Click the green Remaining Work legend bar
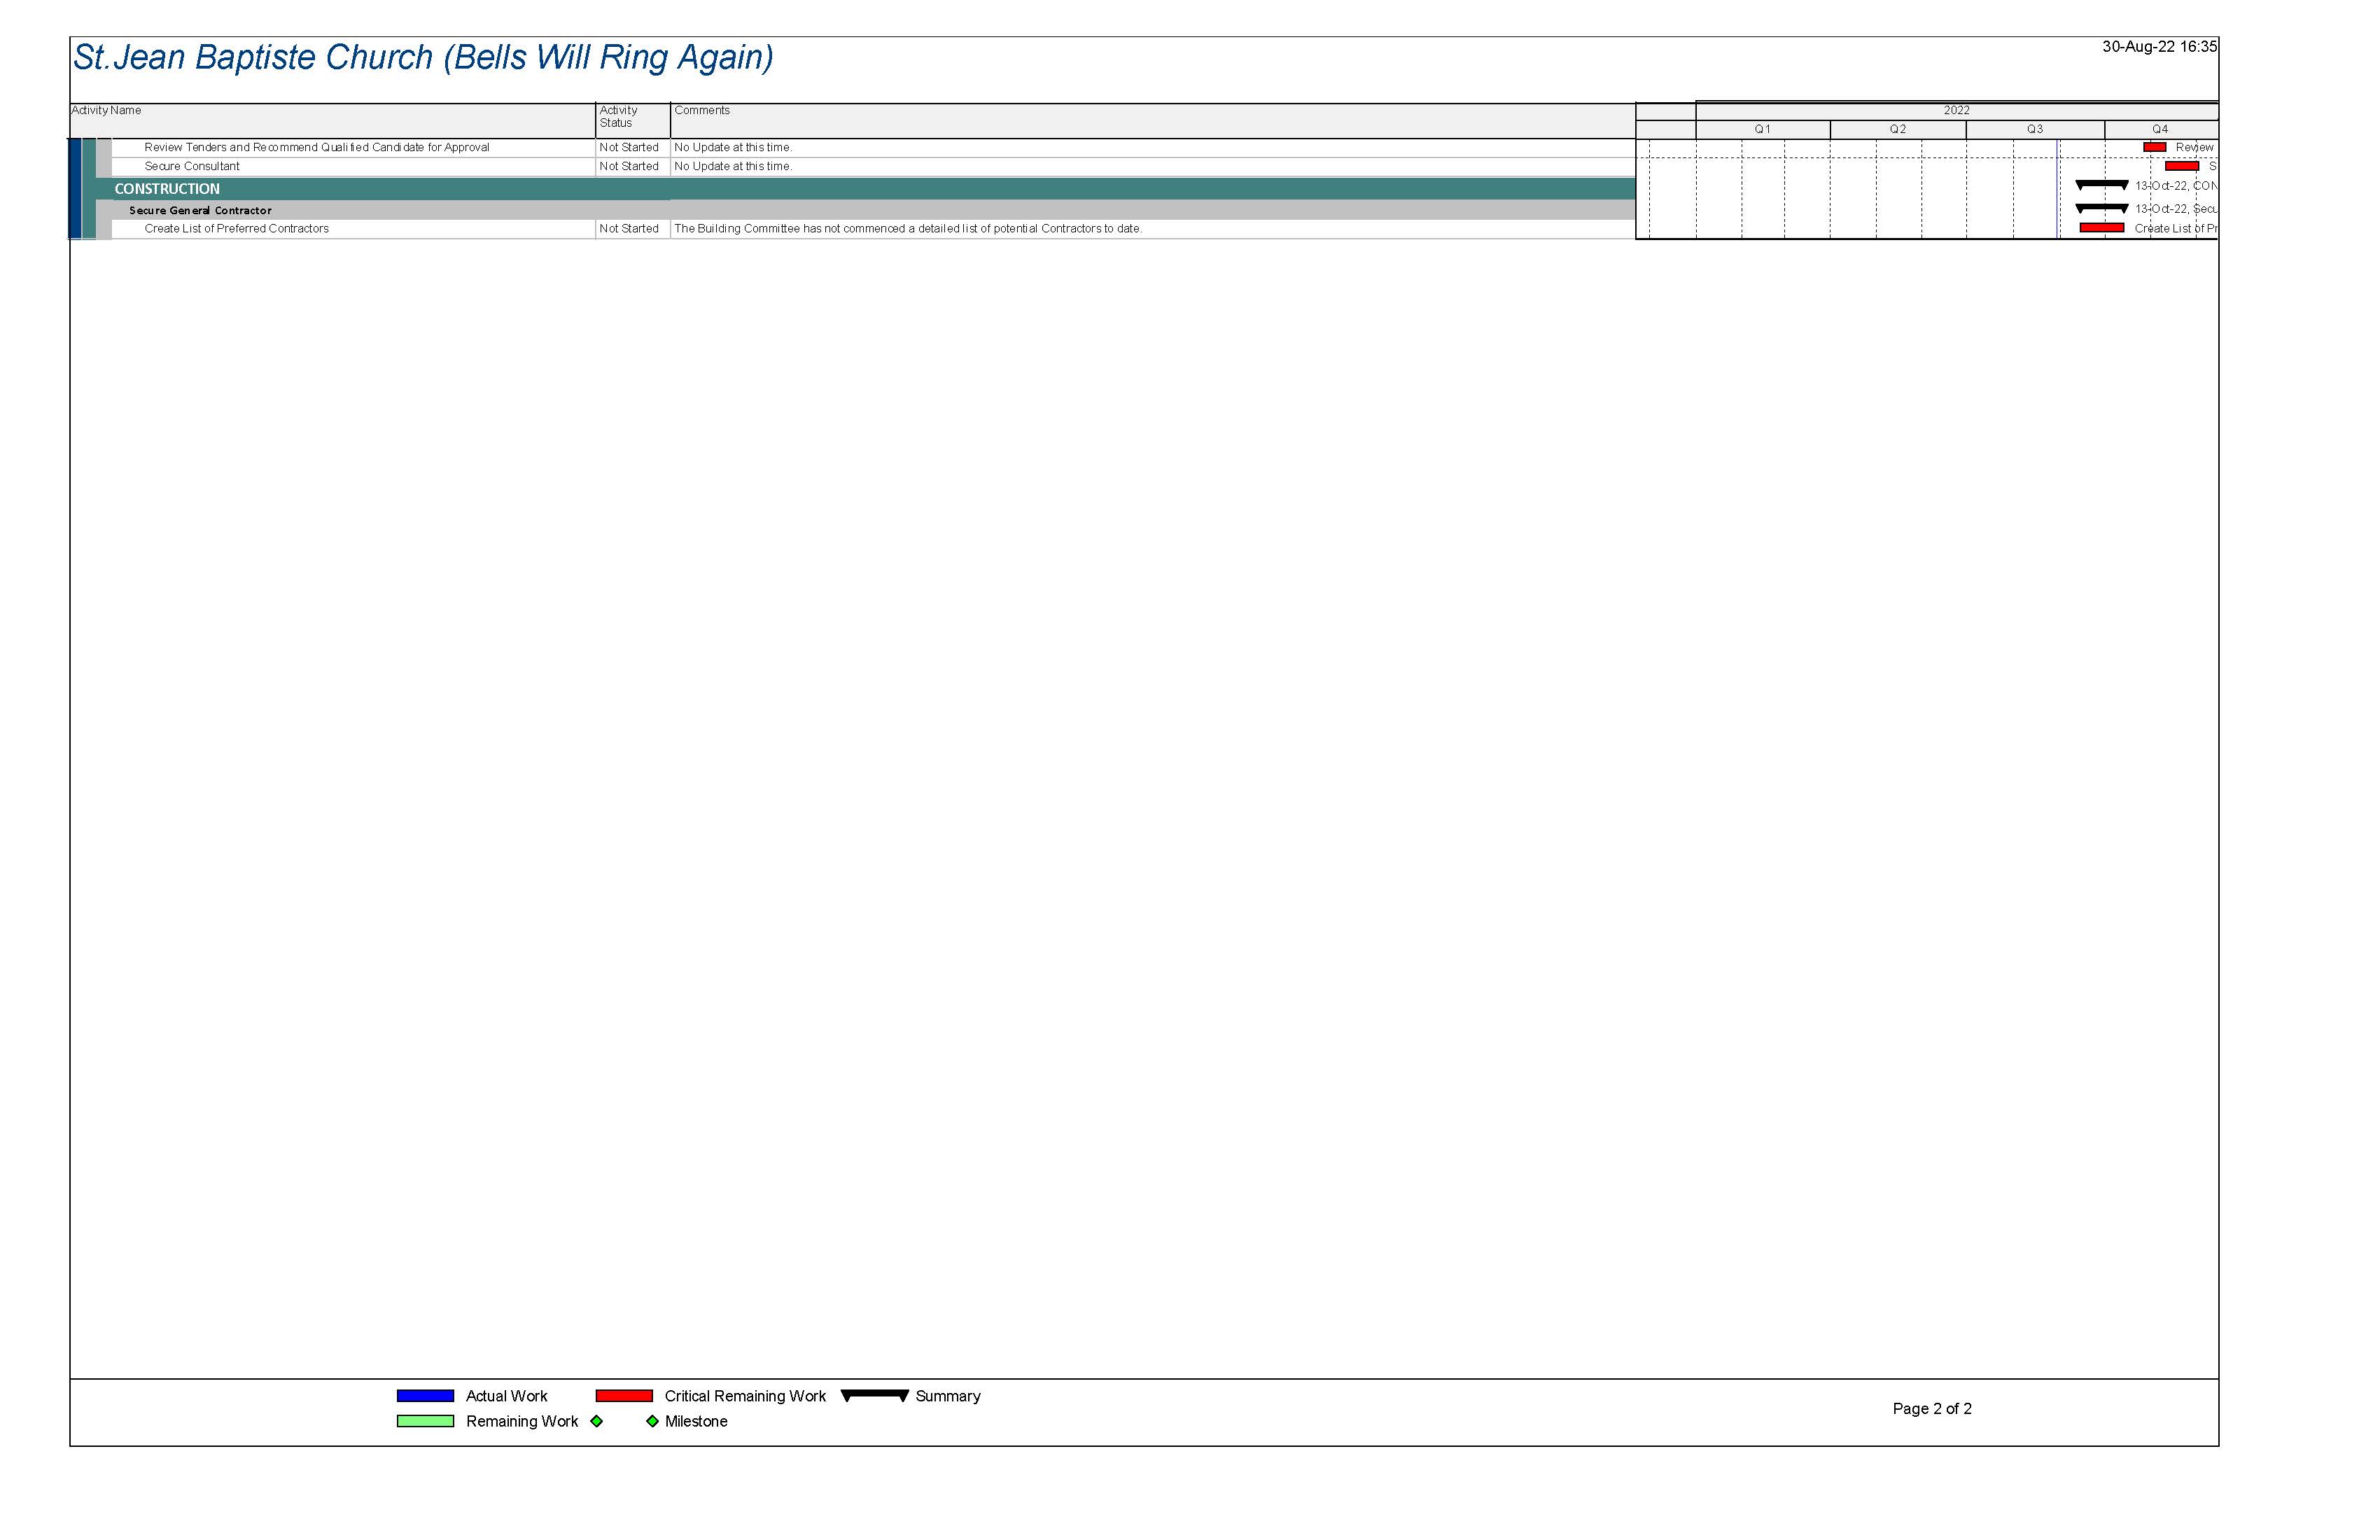The height and width of the screenshot is (1540, 2380). 425,1421
